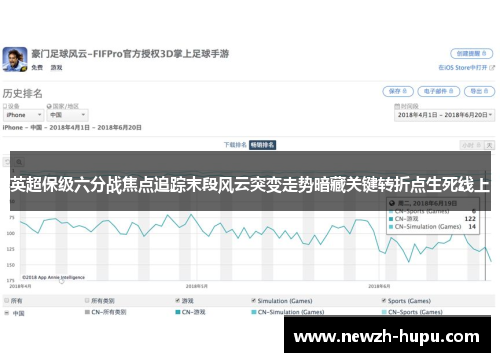Open the date range dropdown 2018年4月1日–6月20日
500x362 pixels.
445,115
